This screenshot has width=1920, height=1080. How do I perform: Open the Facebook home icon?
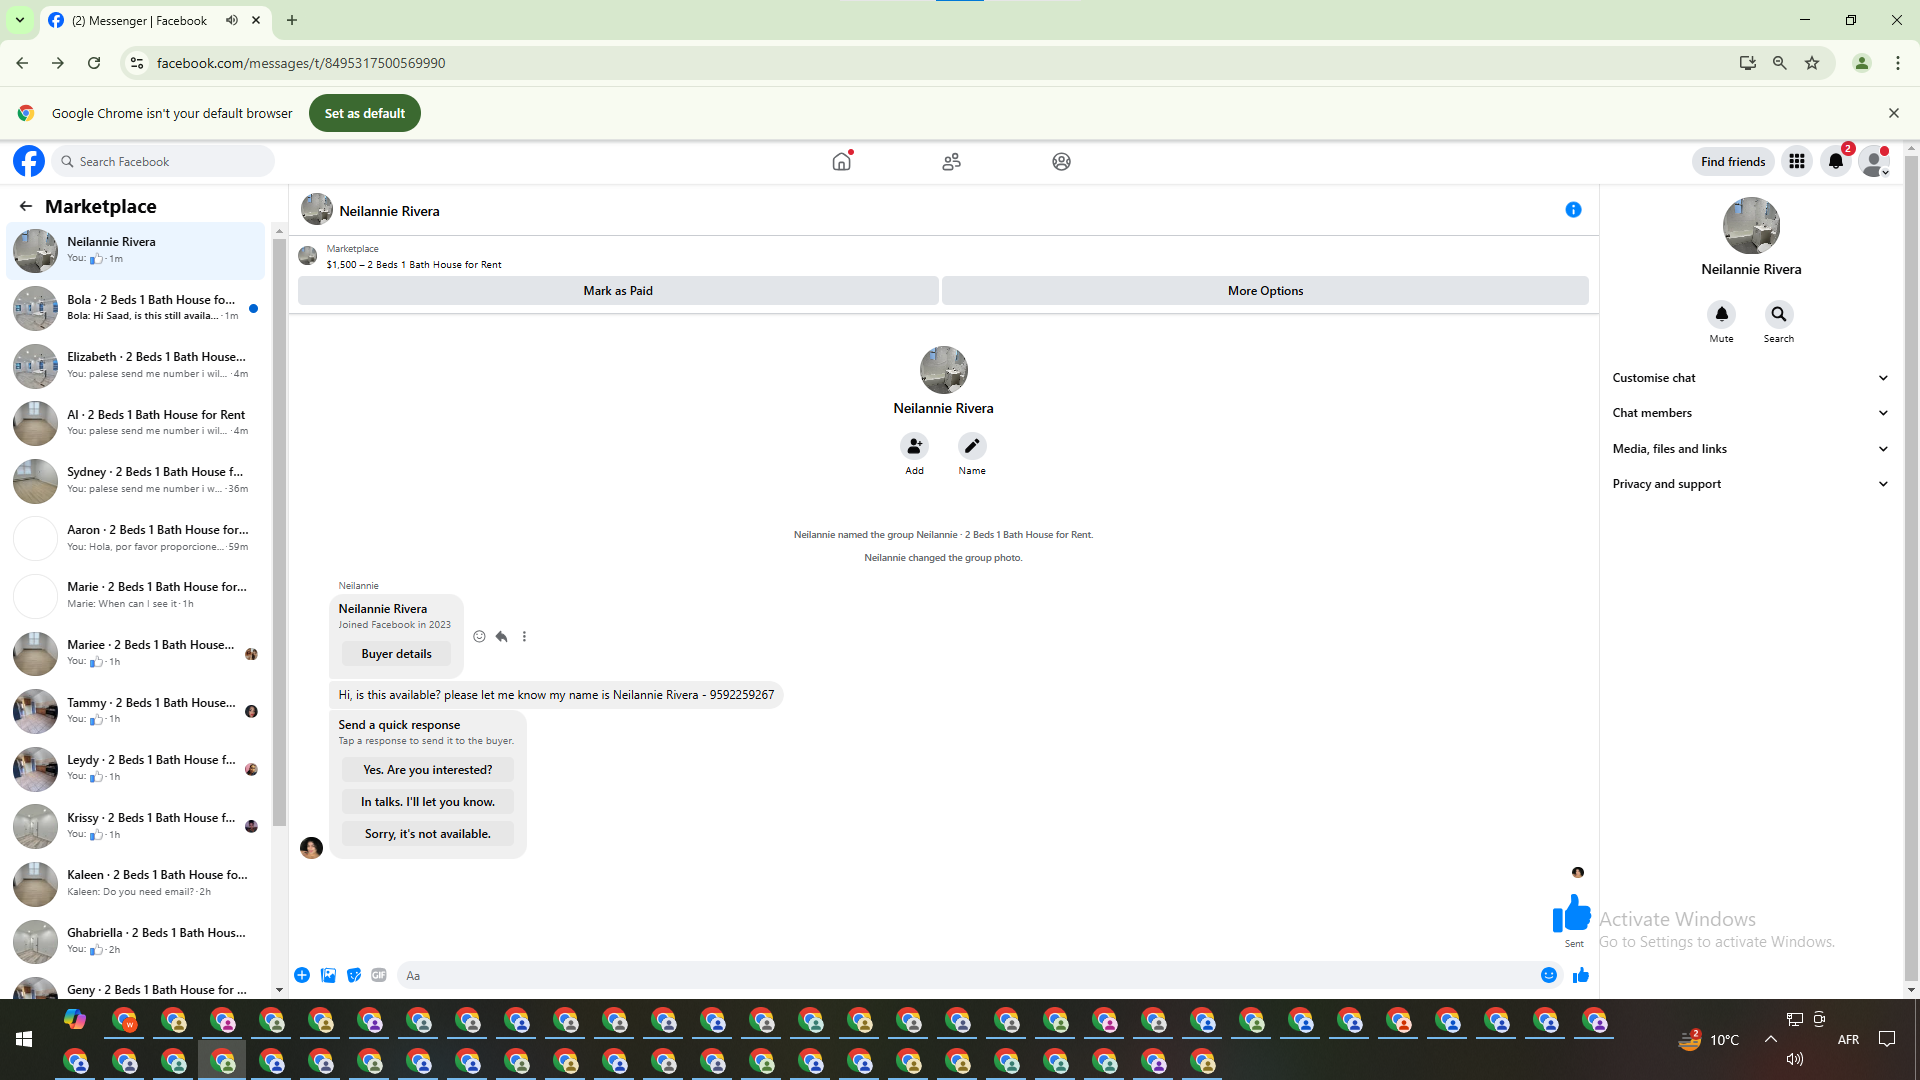[842, 161]
